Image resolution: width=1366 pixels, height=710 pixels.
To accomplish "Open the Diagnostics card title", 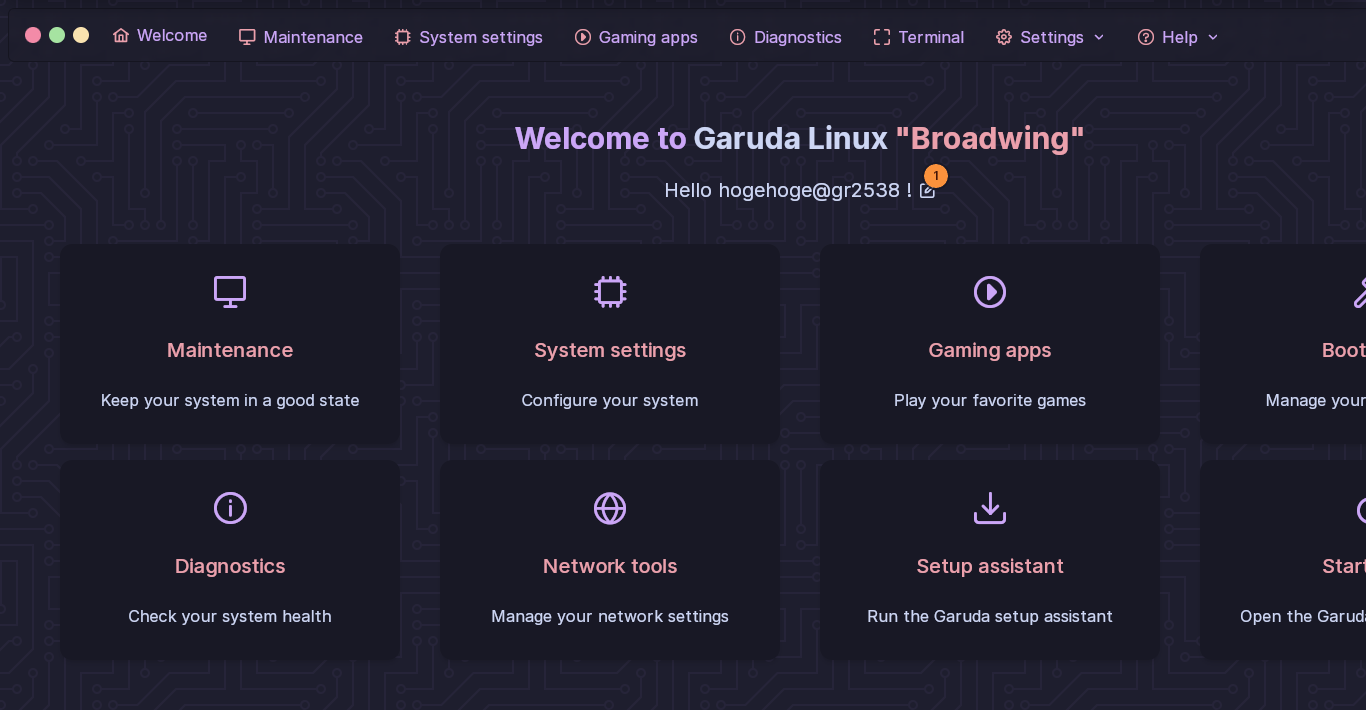I will point(230,566).
